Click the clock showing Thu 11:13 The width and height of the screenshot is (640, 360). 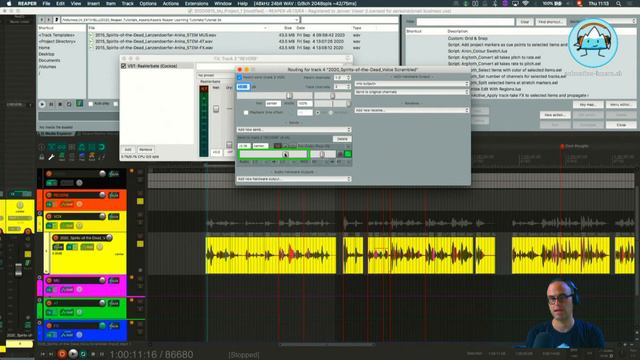pyautogui.click(x=599, y=3)
